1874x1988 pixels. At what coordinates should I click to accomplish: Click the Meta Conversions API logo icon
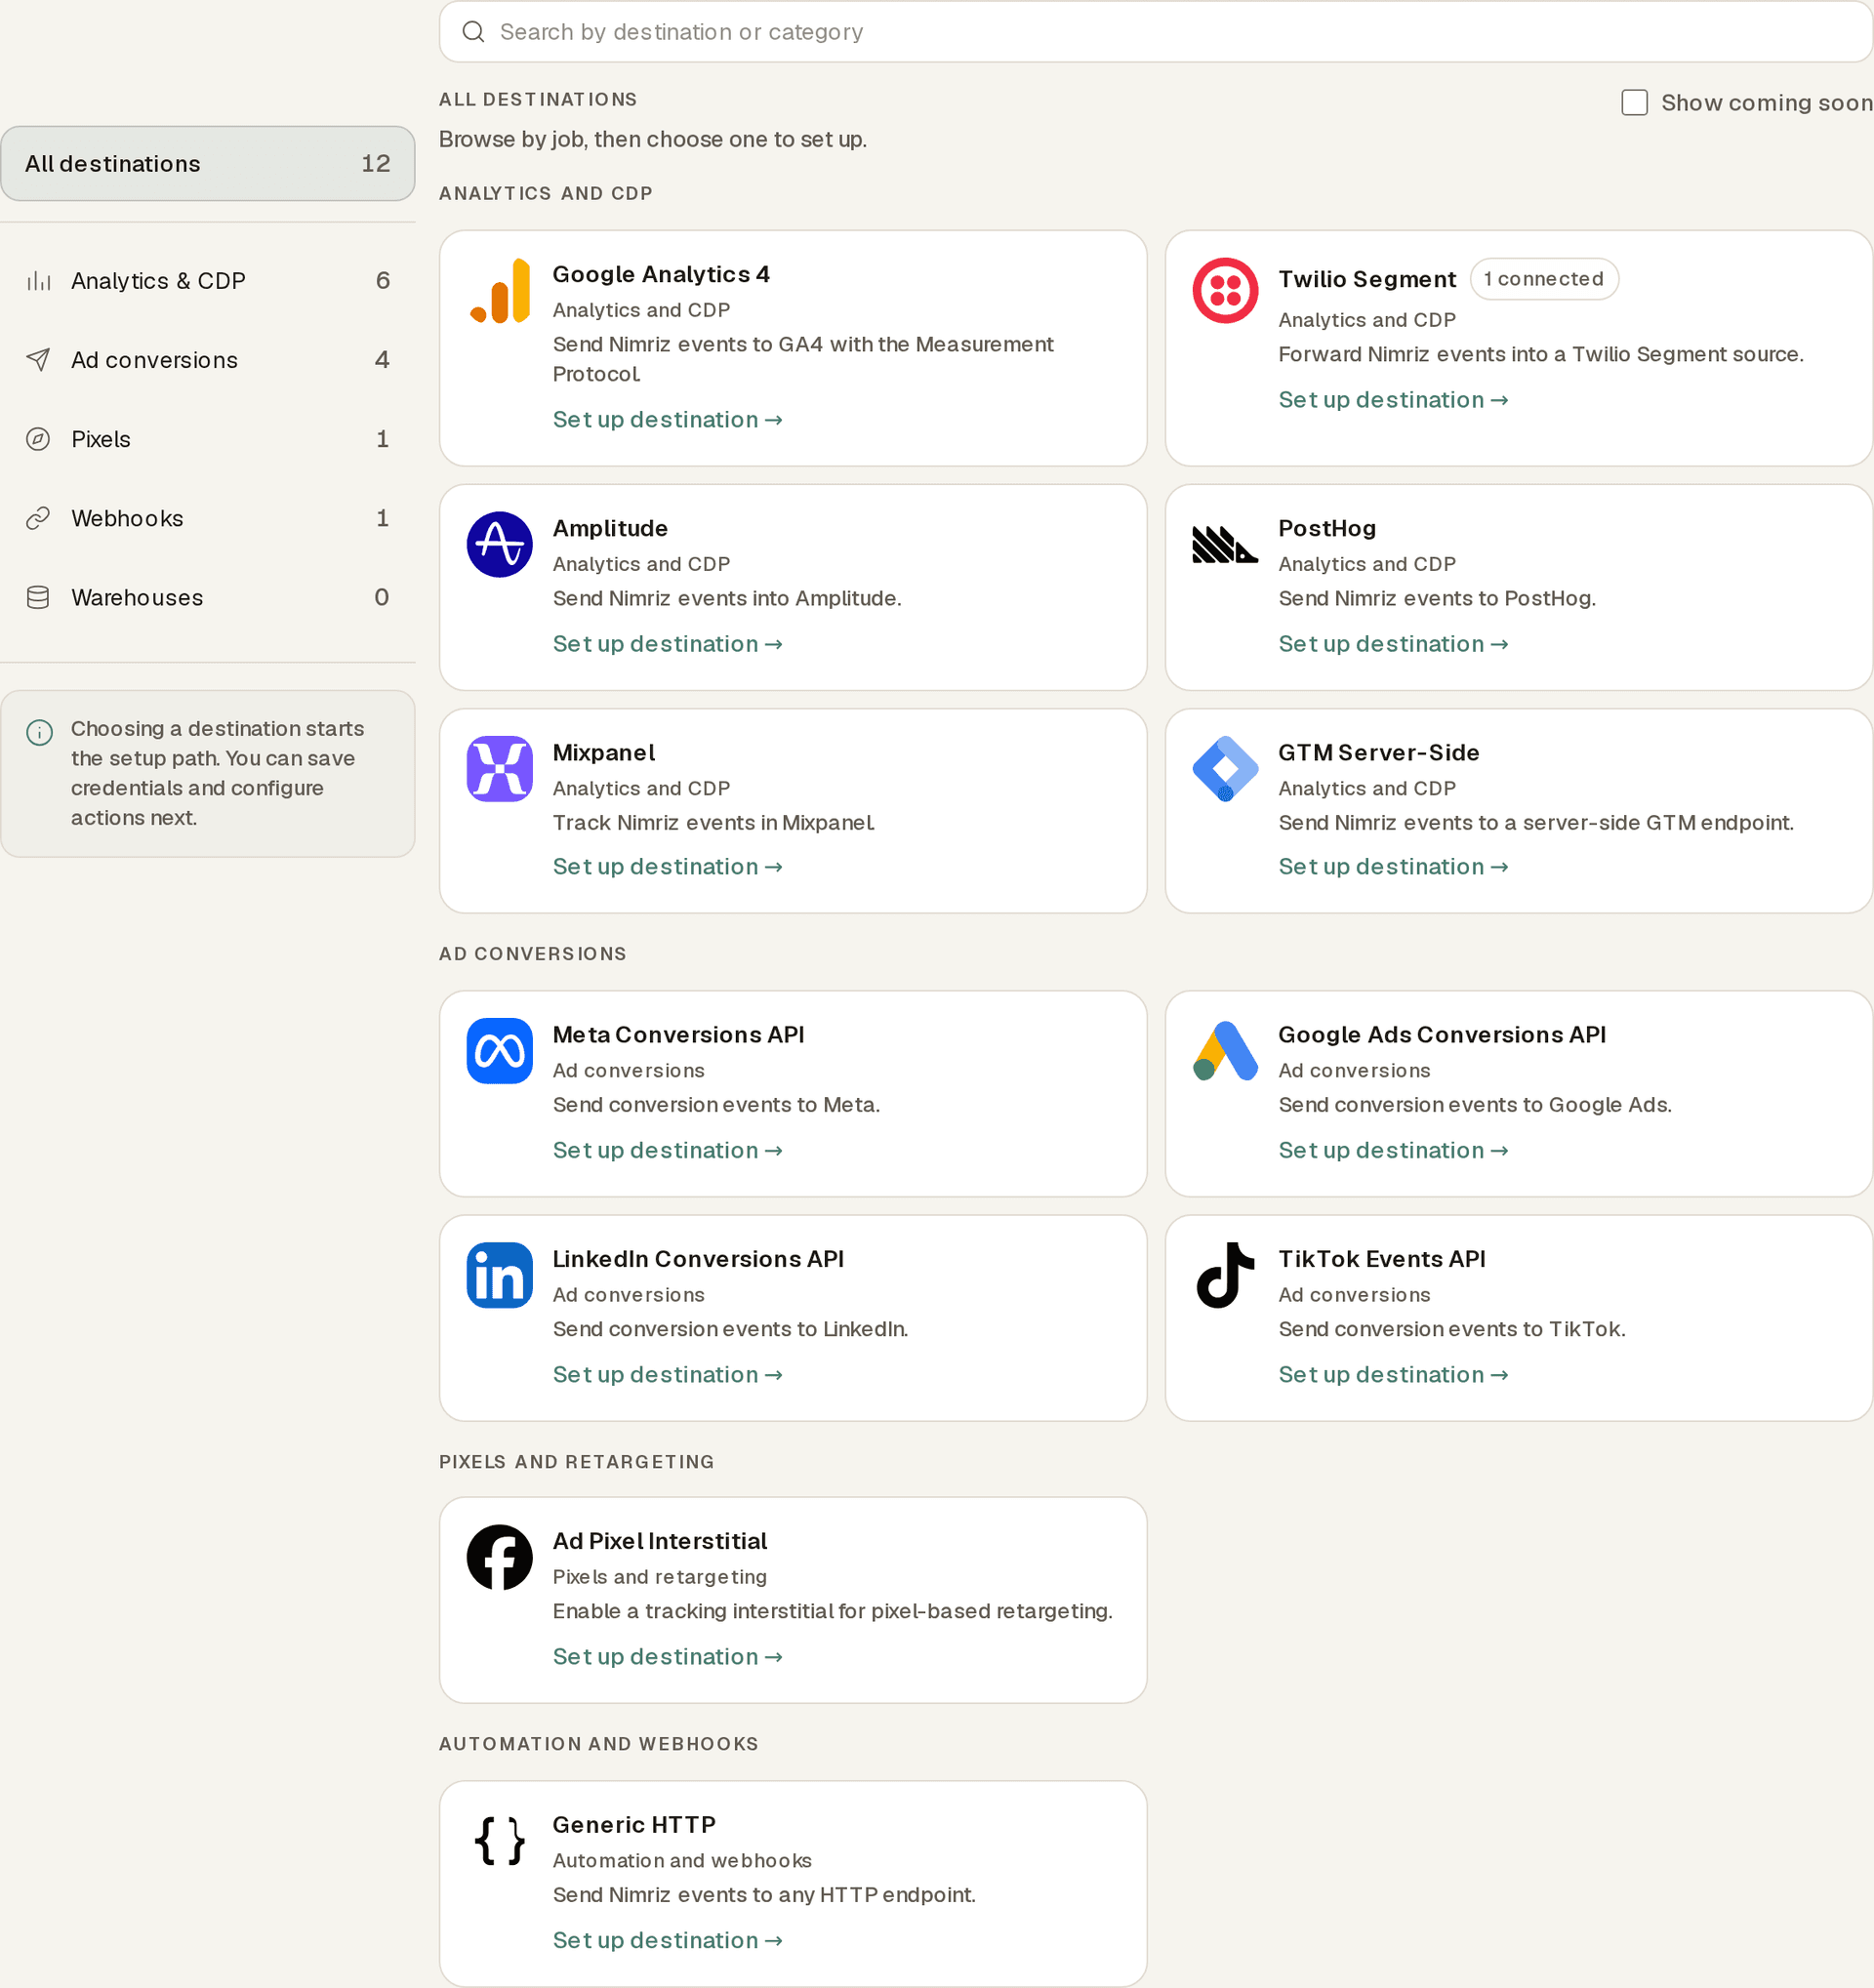click(x=499, y=1050)
